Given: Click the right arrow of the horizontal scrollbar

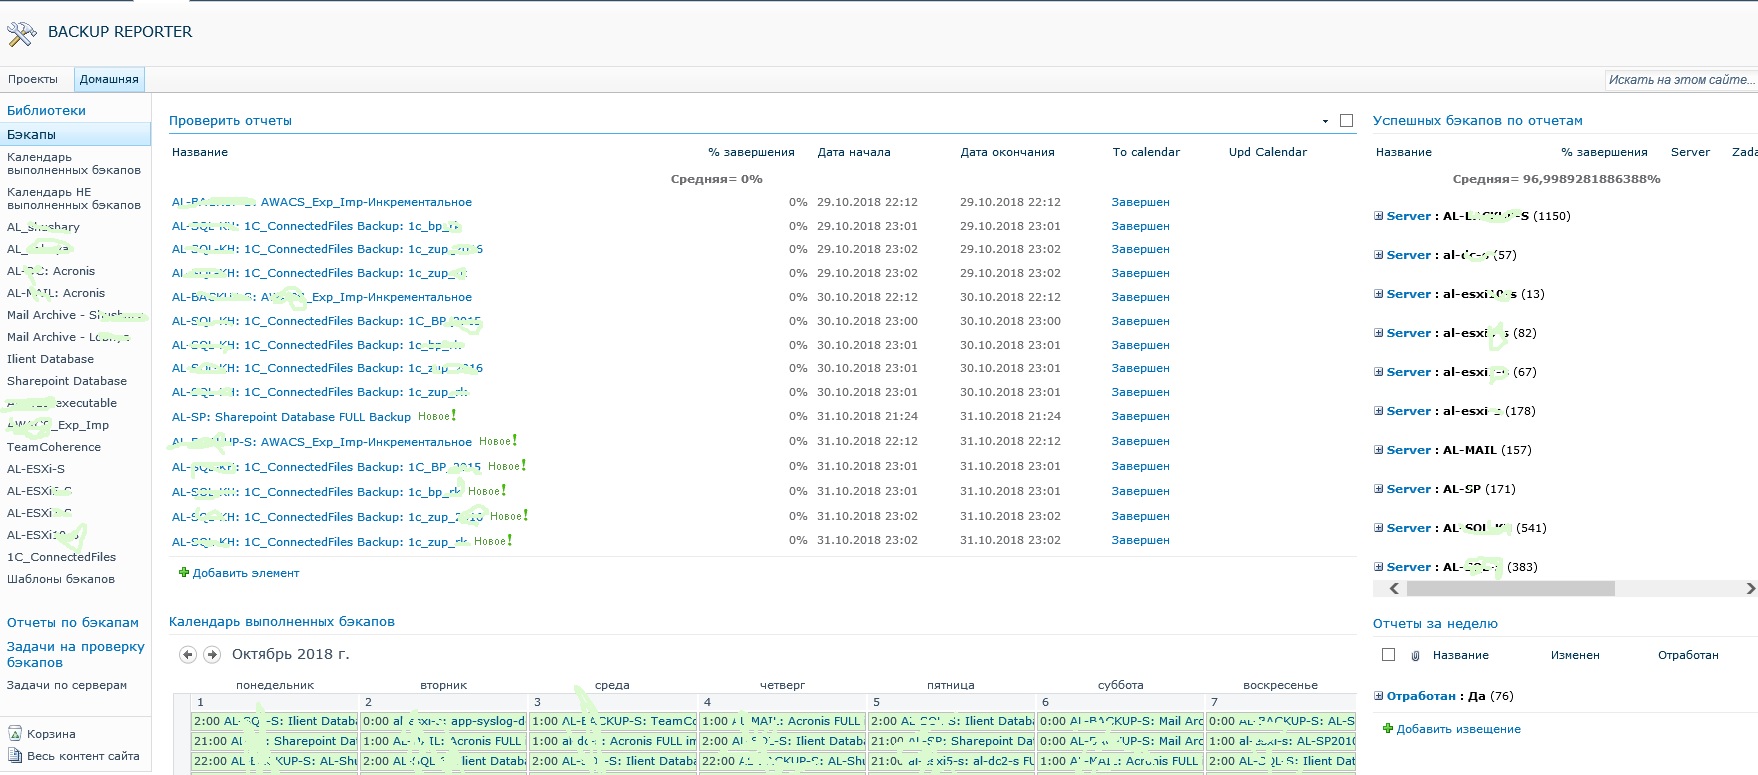Looking at the screenshot, I should 1750,589.
